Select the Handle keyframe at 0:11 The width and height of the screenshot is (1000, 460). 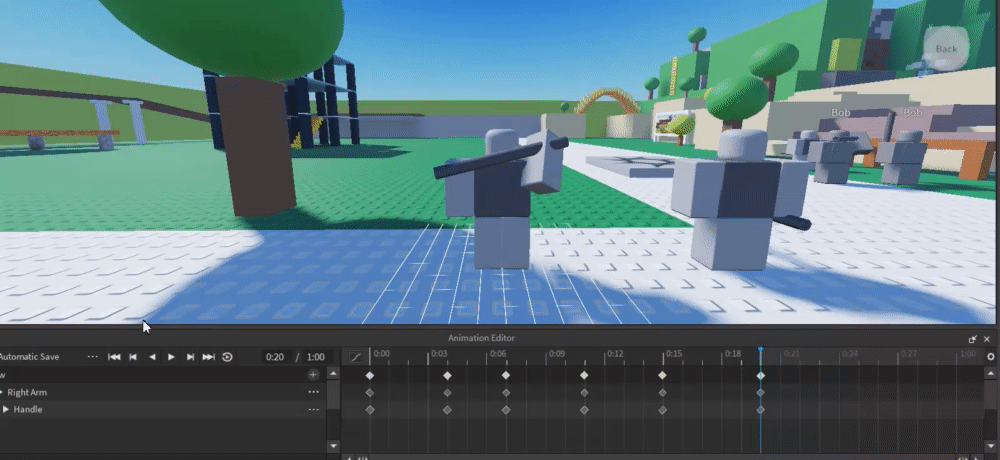(x=584, y=410)
